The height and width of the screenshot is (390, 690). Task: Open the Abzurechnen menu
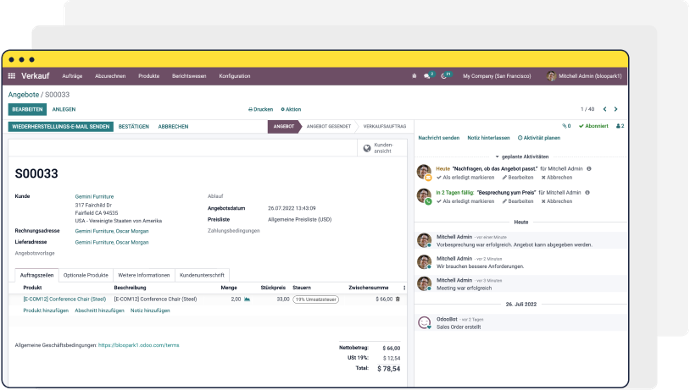[x=110, y=76]
